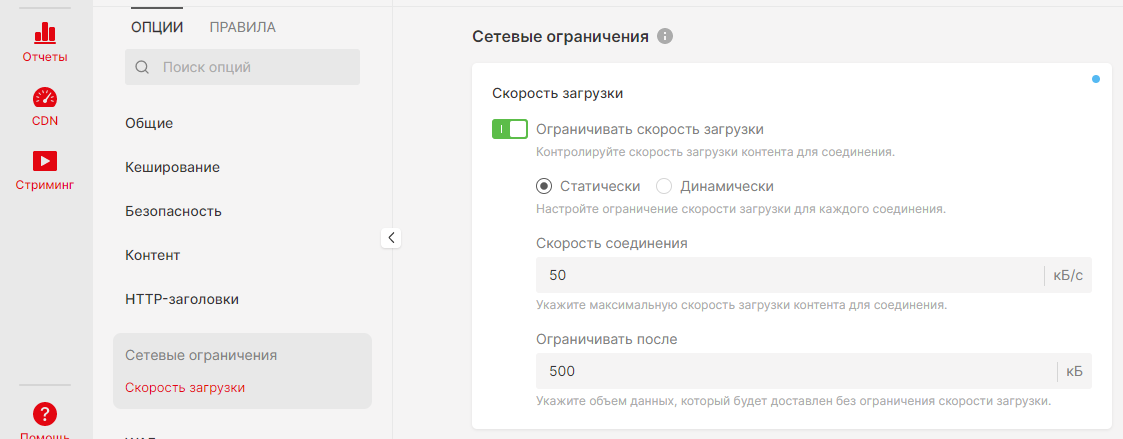The height and width of the screenshot is (439, 1123).
Task: Click the search magnifier icon
Action: [142, 68]
